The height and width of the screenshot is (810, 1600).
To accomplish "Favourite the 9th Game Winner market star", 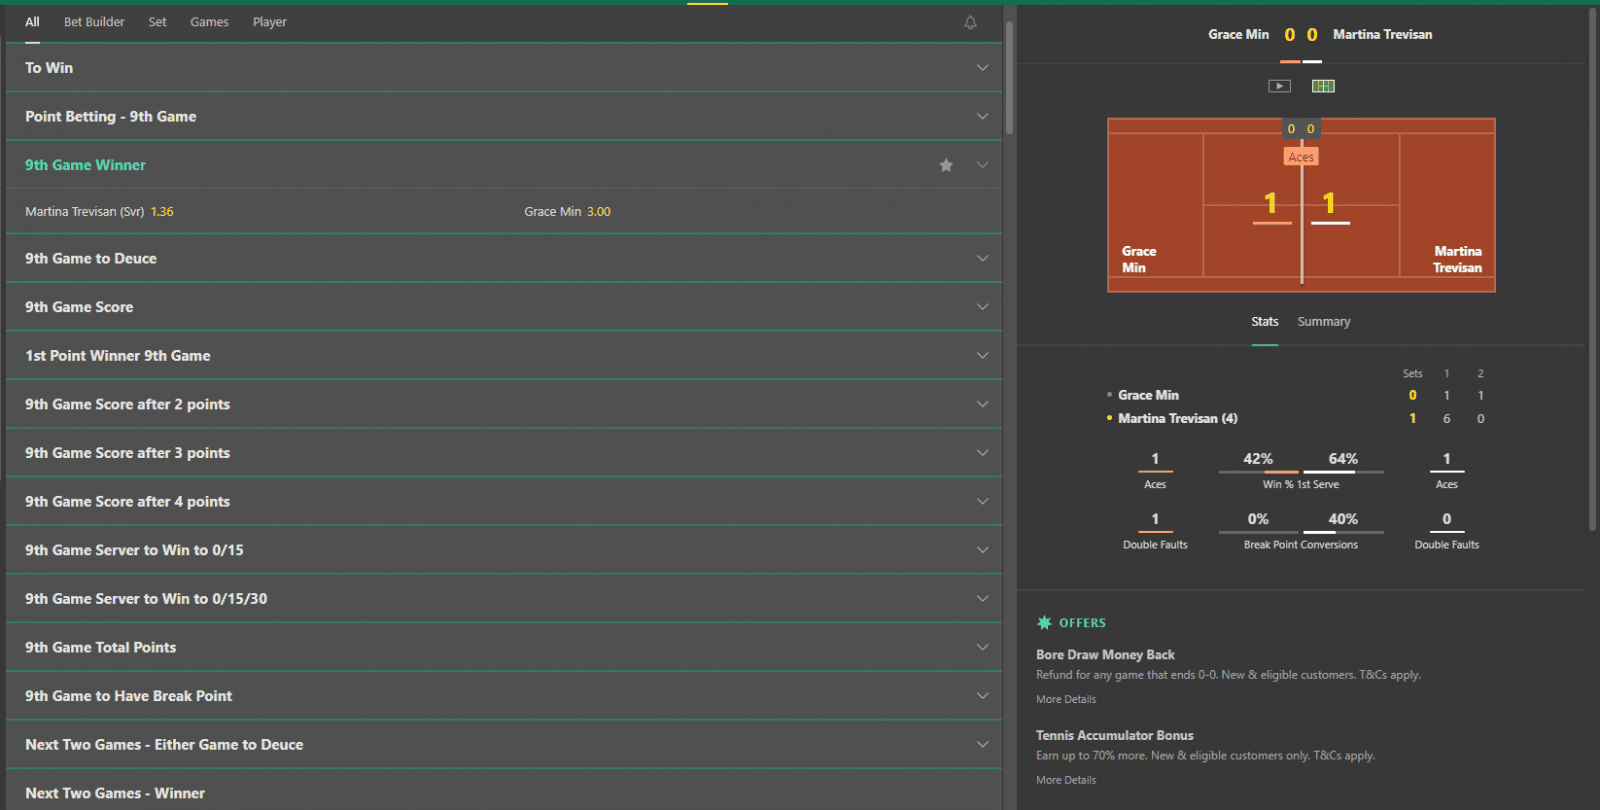I will click(946, 165).
